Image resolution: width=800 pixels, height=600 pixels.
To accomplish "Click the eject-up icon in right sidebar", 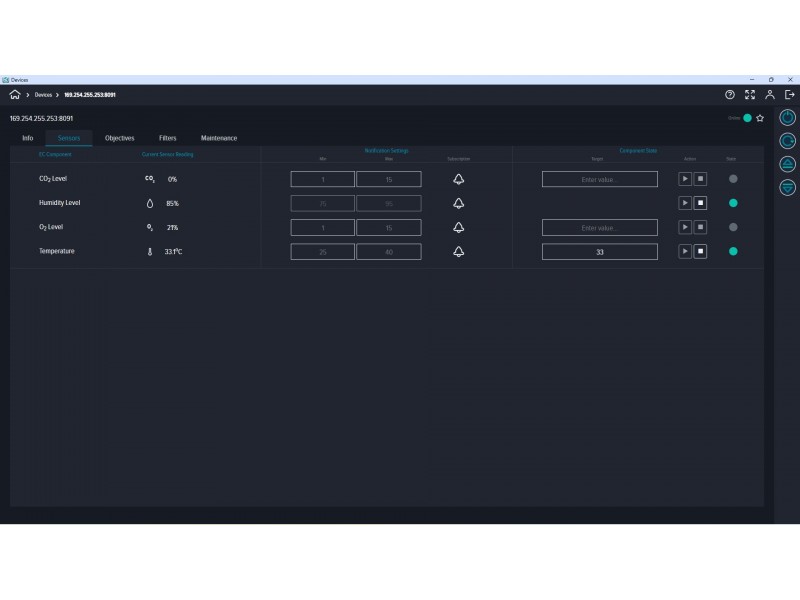I will coord(787,164).
